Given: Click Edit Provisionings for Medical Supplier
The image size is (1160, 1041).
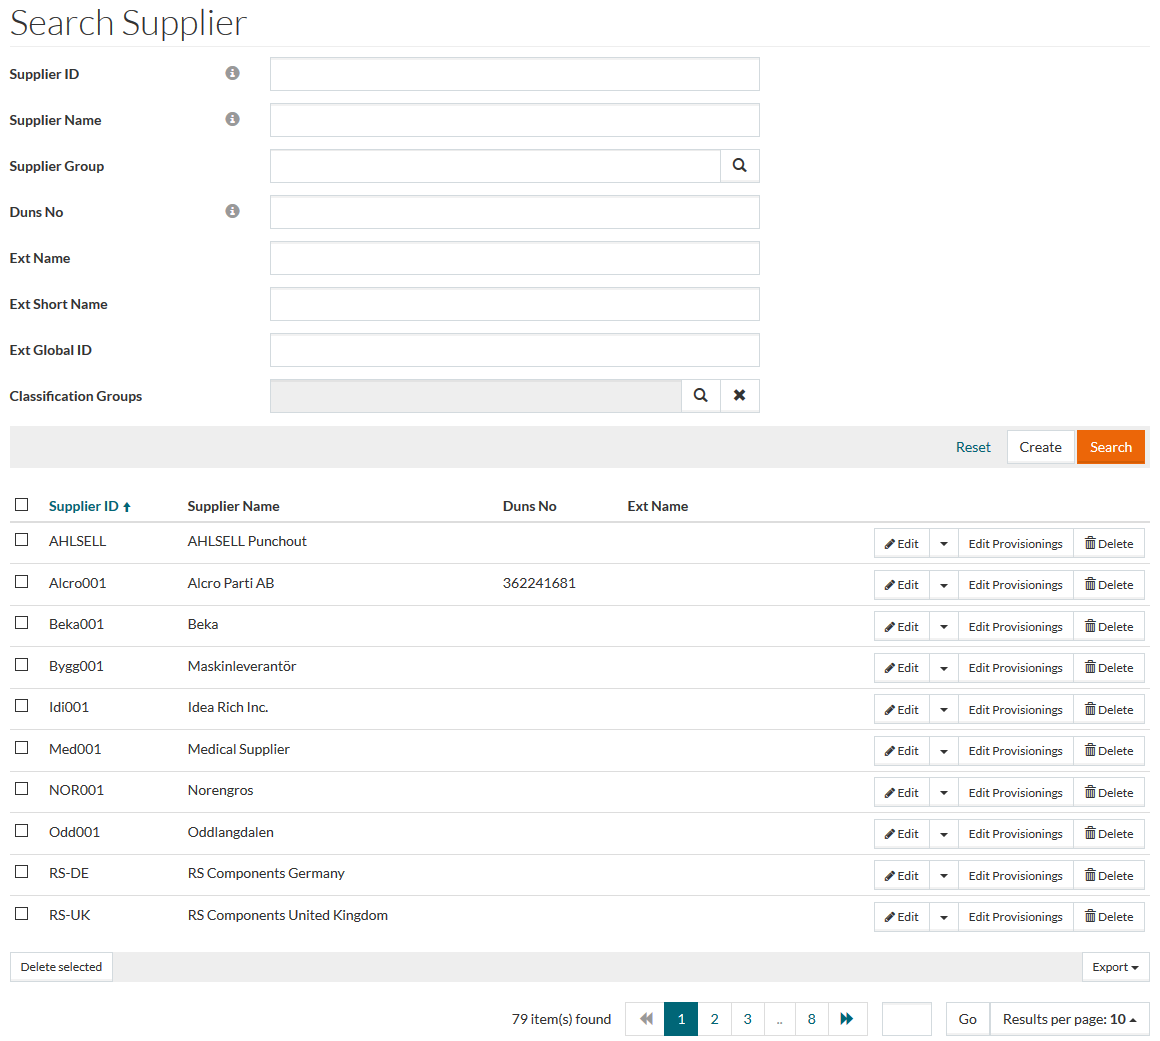Looking at the screenshot, I should (x=1015, y=751).
